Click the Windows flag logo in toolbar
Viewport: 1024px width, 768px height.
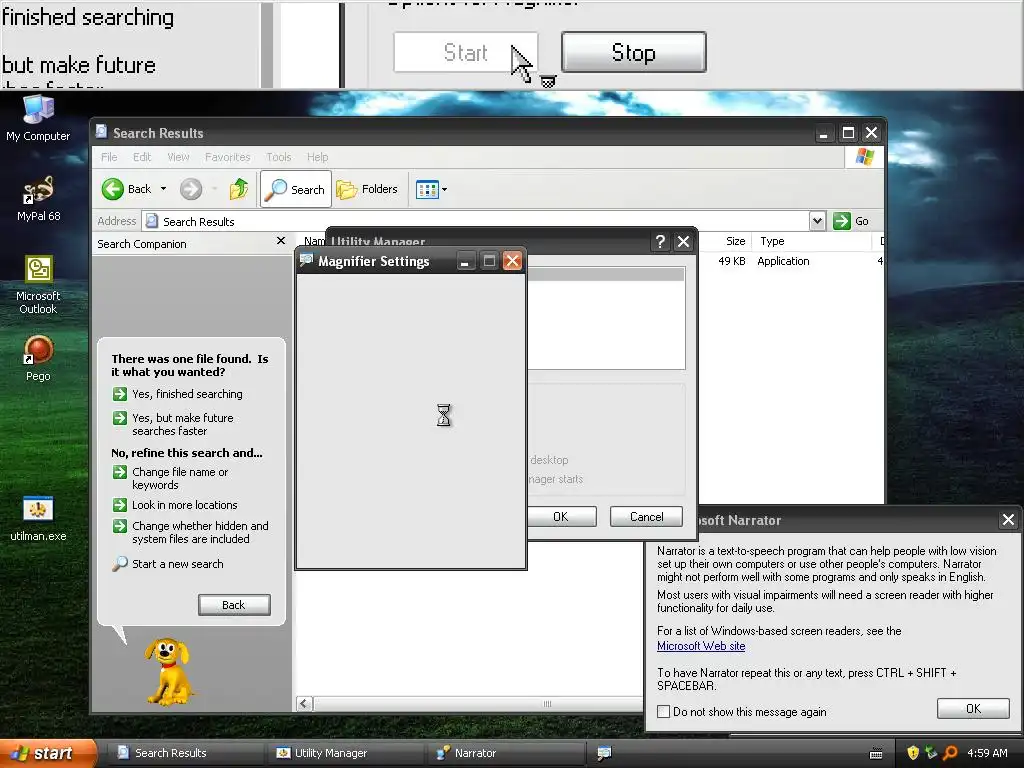[x=865, y=157]
